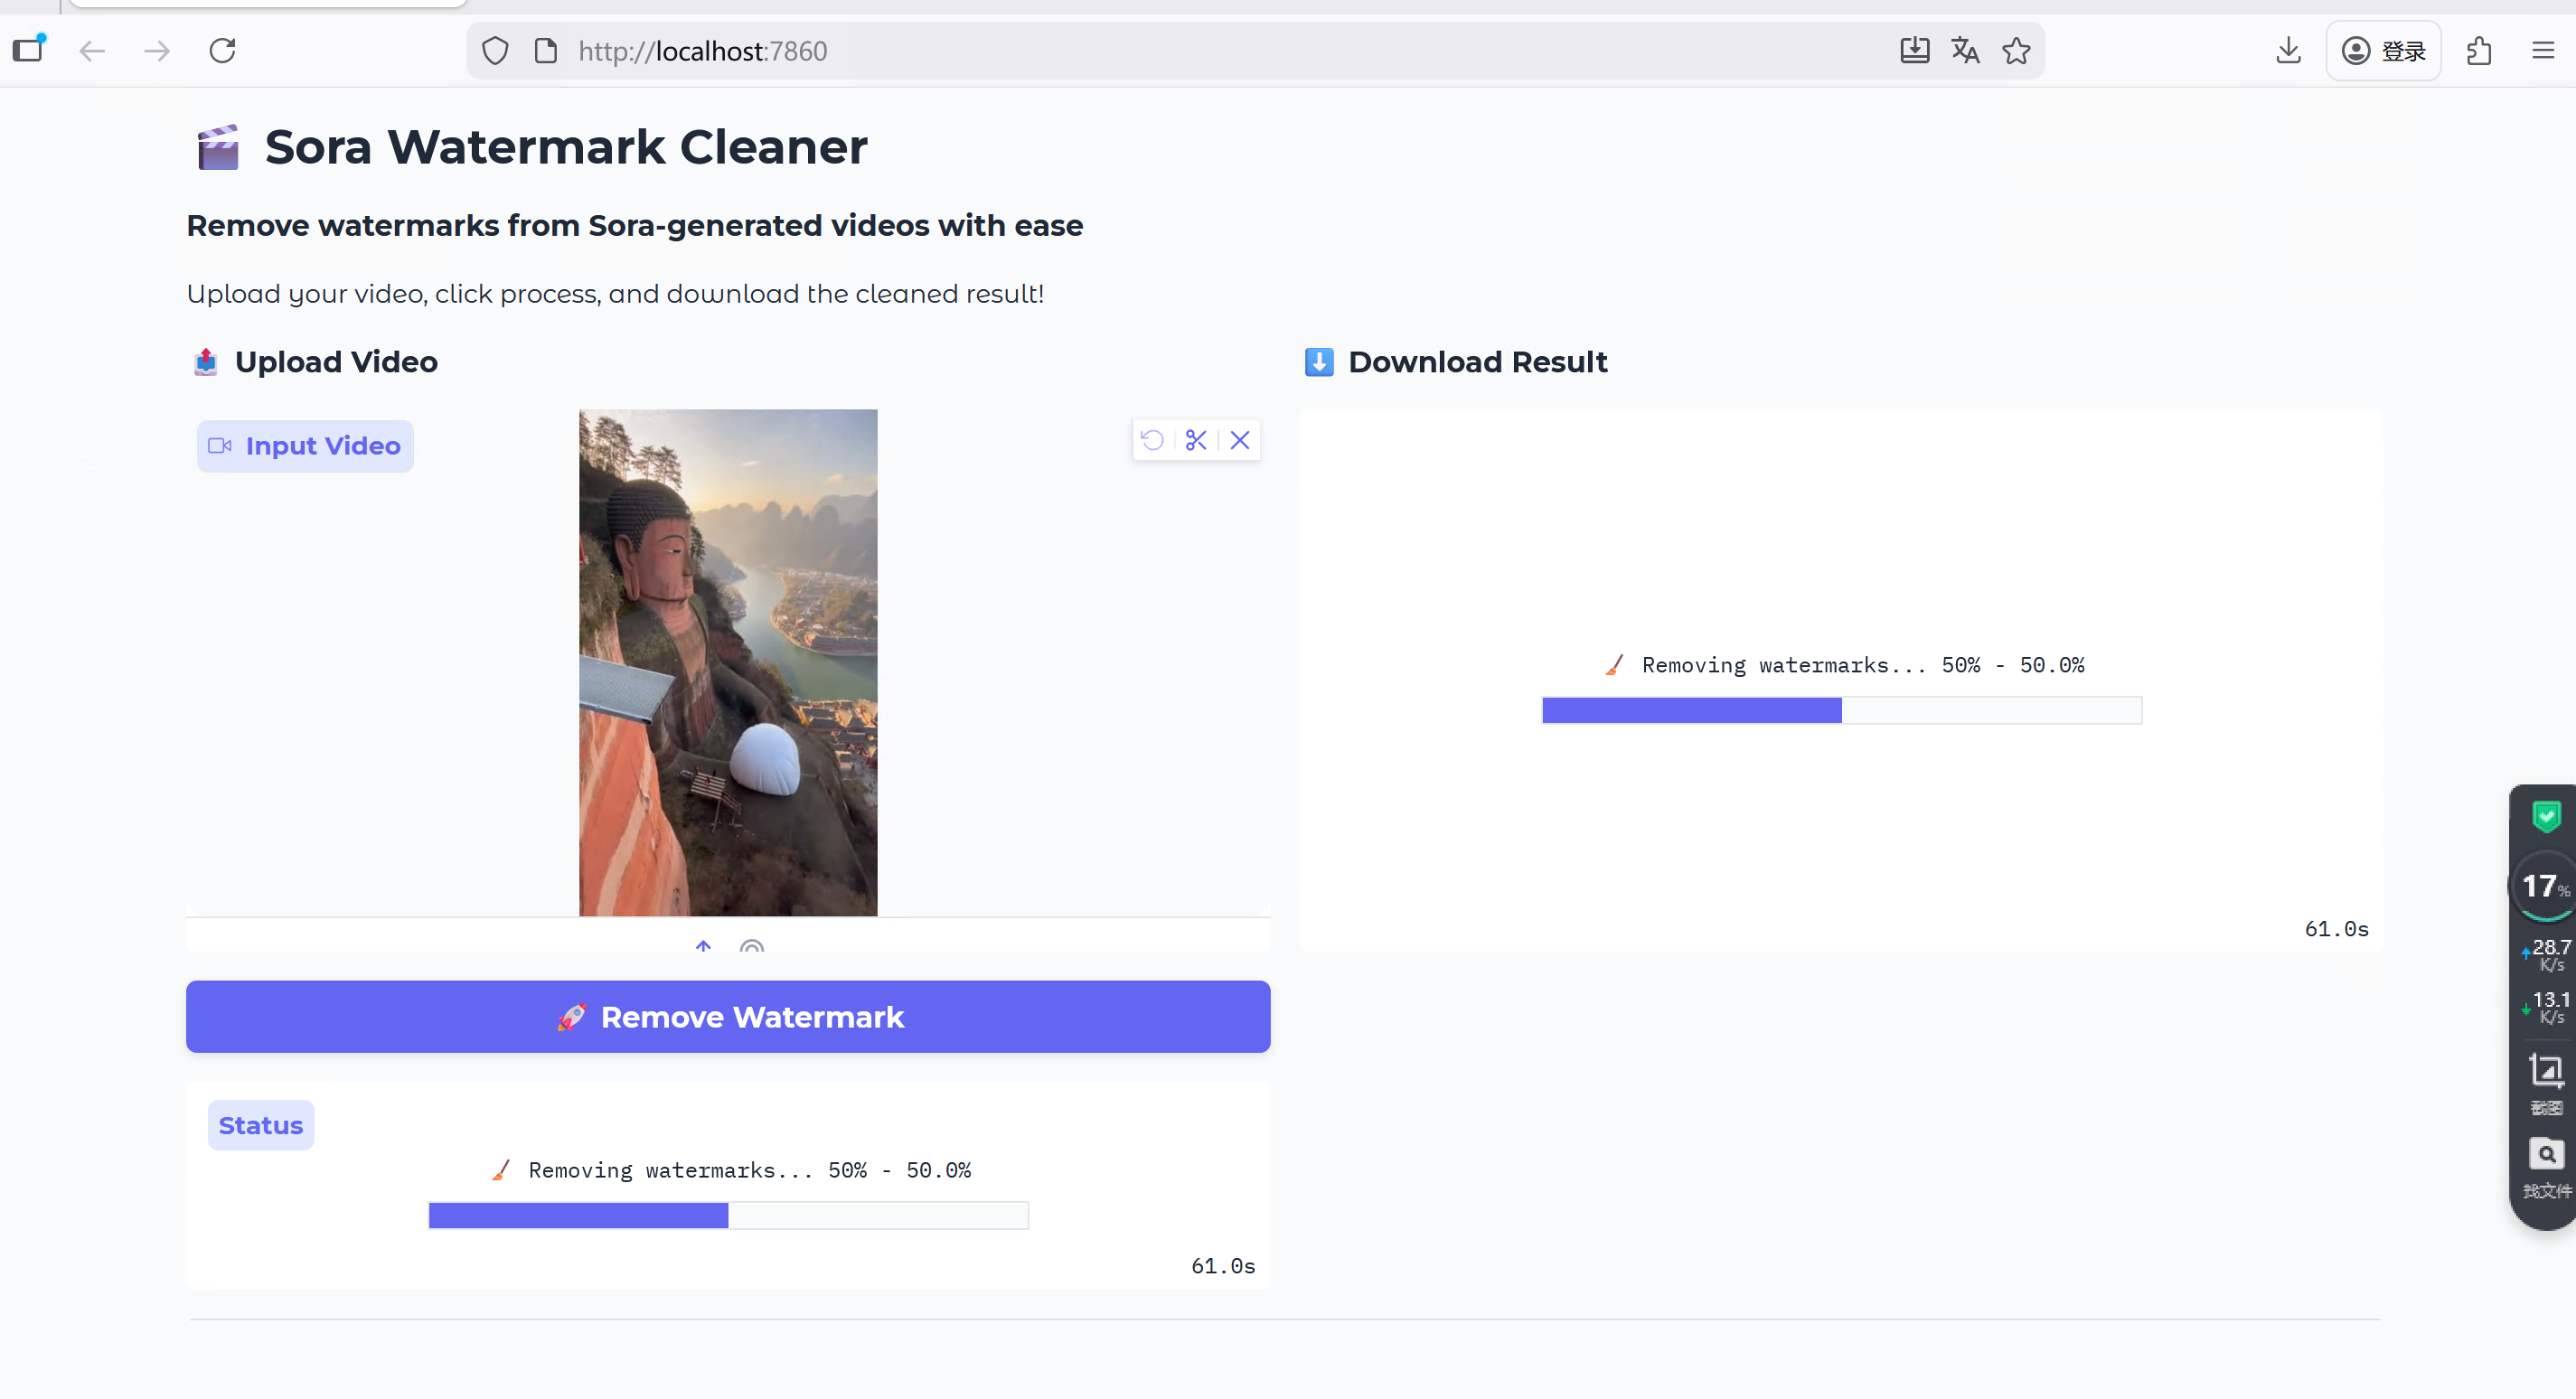Bookmark this page with star icon
The image size is (2576, 1399).
coord(2016,50)
